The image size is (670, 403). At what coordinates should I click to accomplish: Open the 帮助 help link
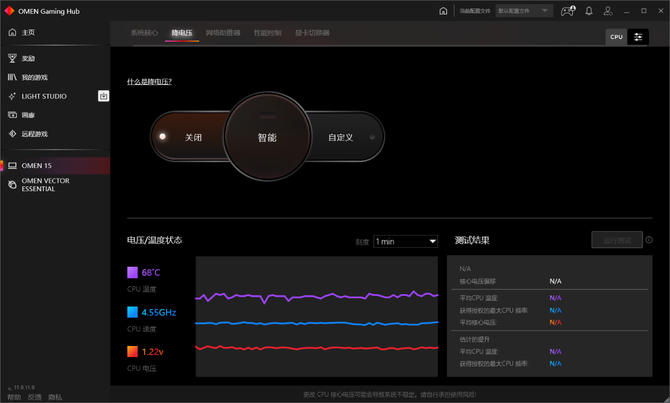(x=14, y=397)
